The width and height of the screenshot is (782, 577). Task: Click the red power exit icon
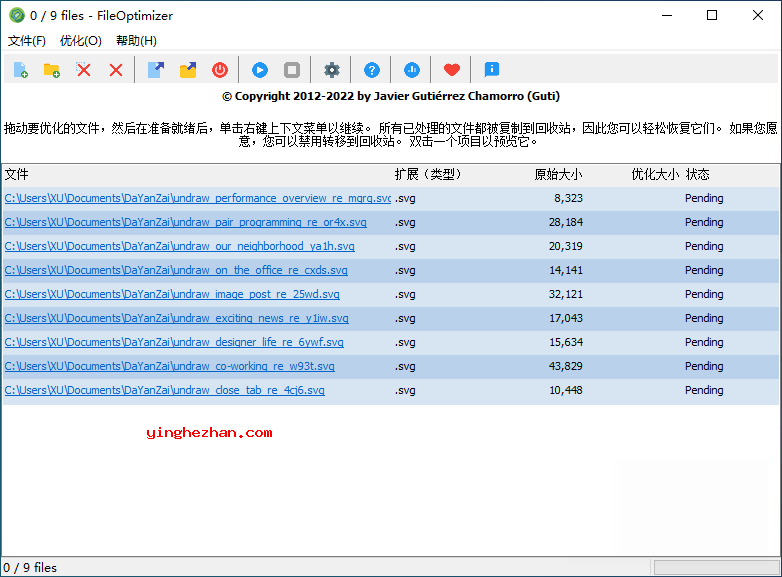click(x=220, y=70)
